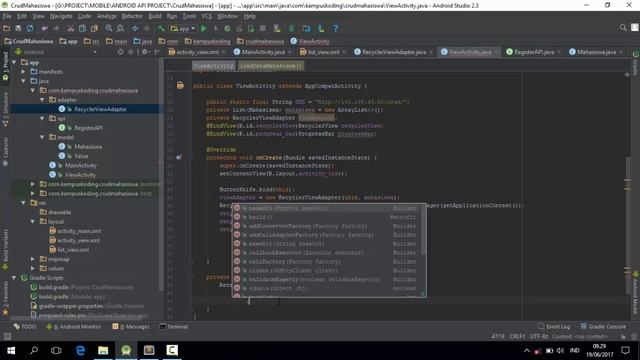Viewport: 640px width, 360px height.
Task: Collapse the adapter package node
Action: (x=42, y=100)
